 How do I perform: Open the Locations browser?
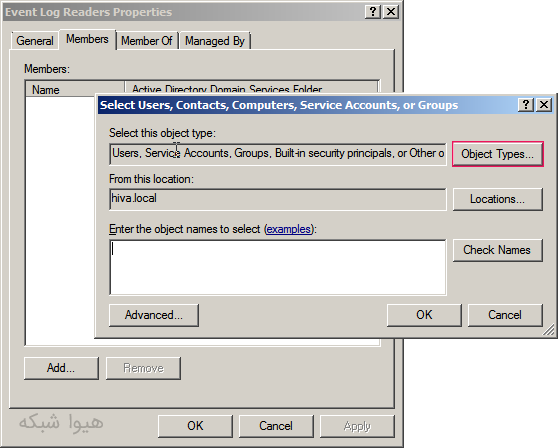pyautogui.click(x=498, y=199)
